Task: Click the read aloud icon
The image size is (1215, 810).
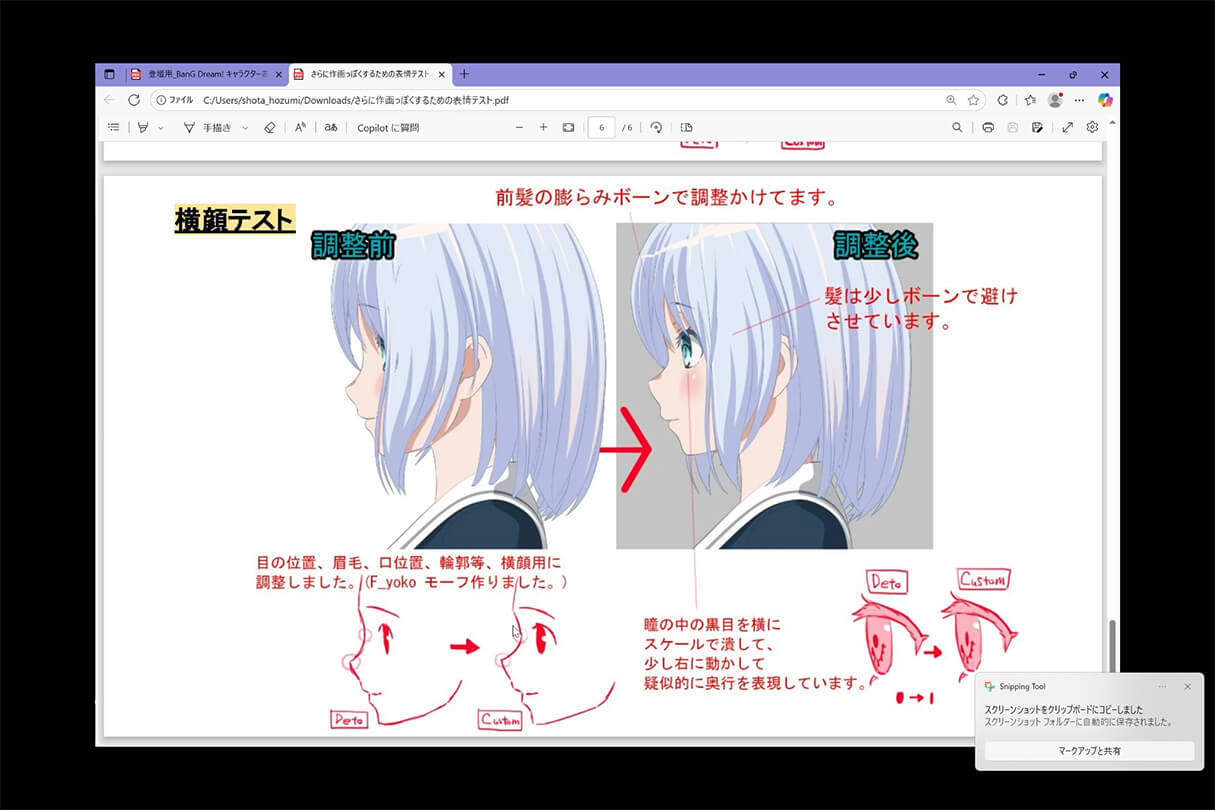Action: (x=300, y=128)
